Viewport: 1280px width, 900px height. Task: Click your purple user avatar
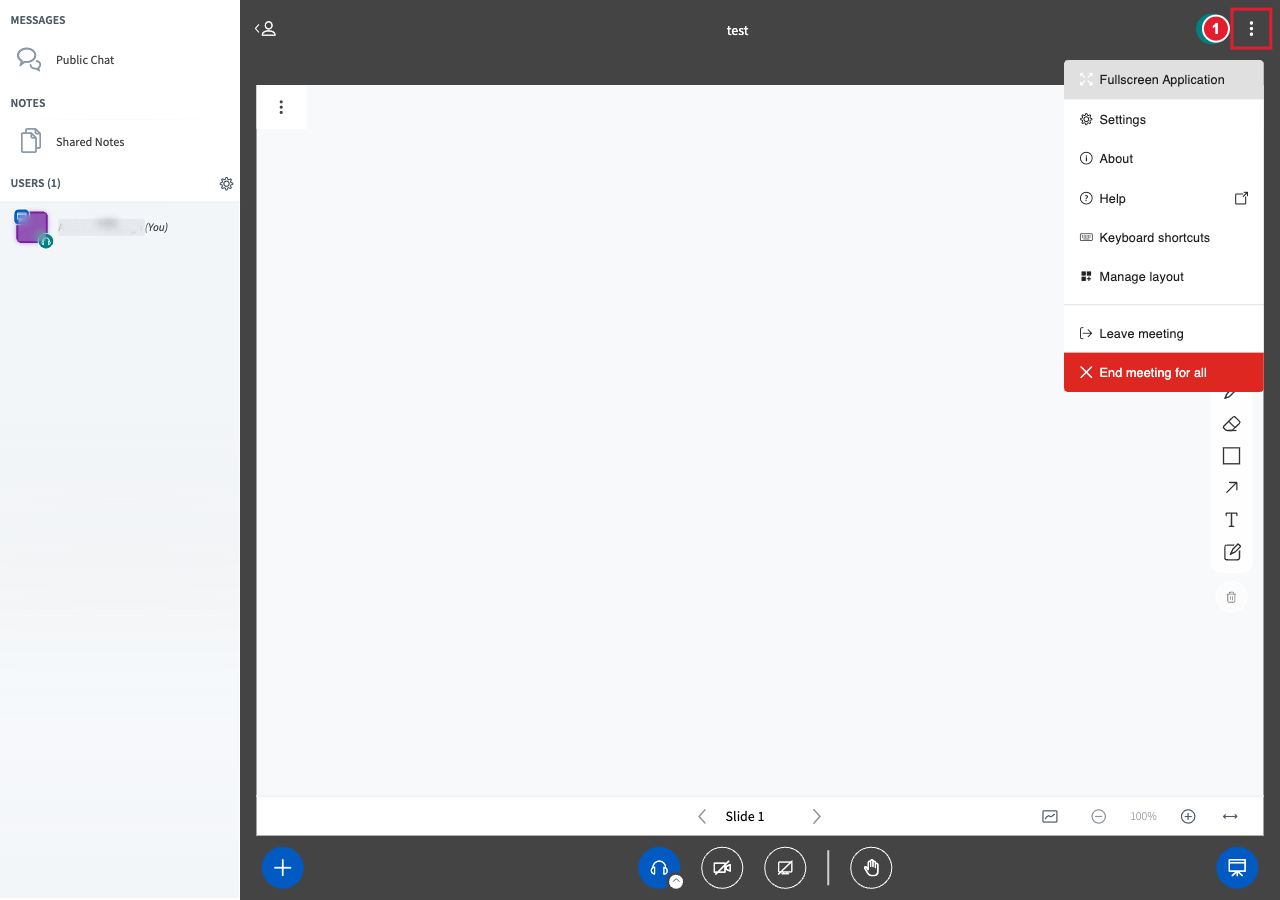coord(32,227)
